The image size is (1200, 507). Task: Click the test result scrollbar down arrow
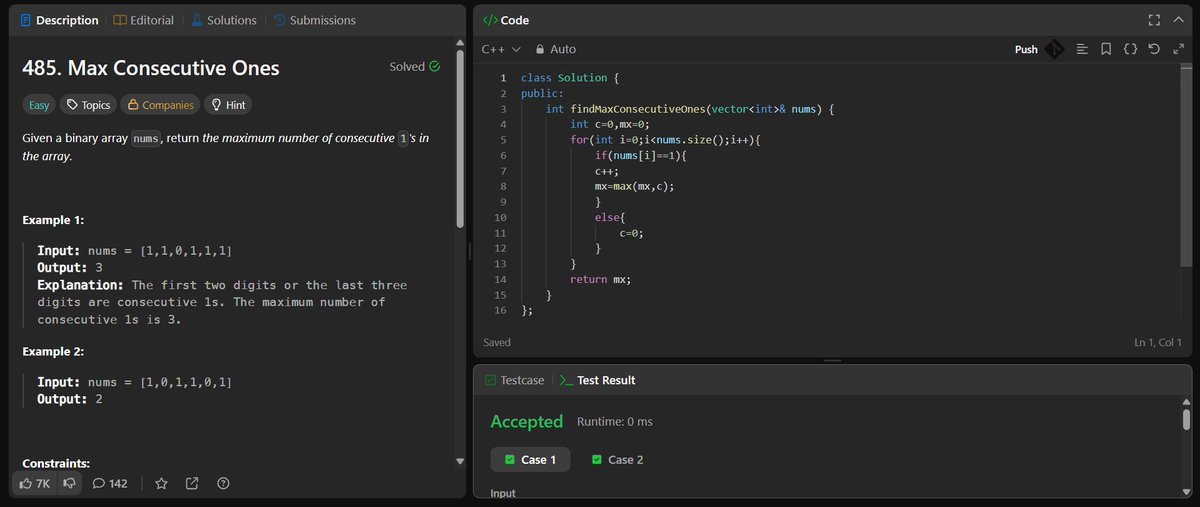[1187, 491]
